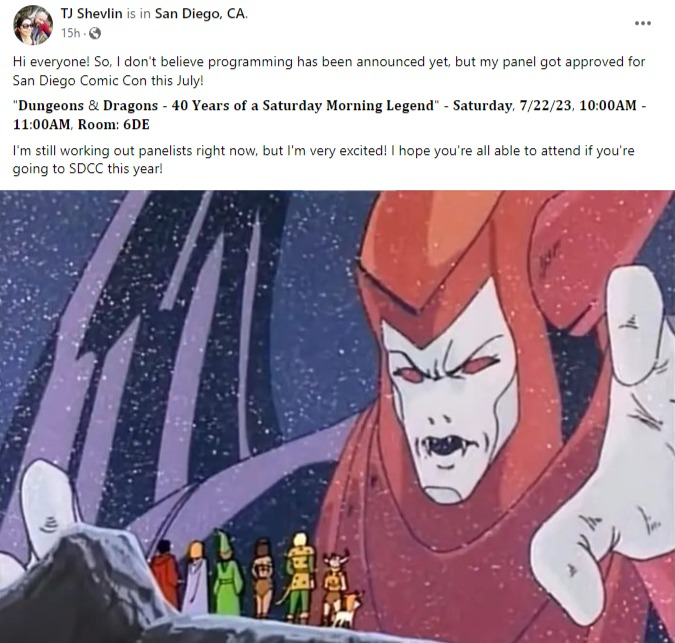Open the attached cartoon image

pos(338,417)
